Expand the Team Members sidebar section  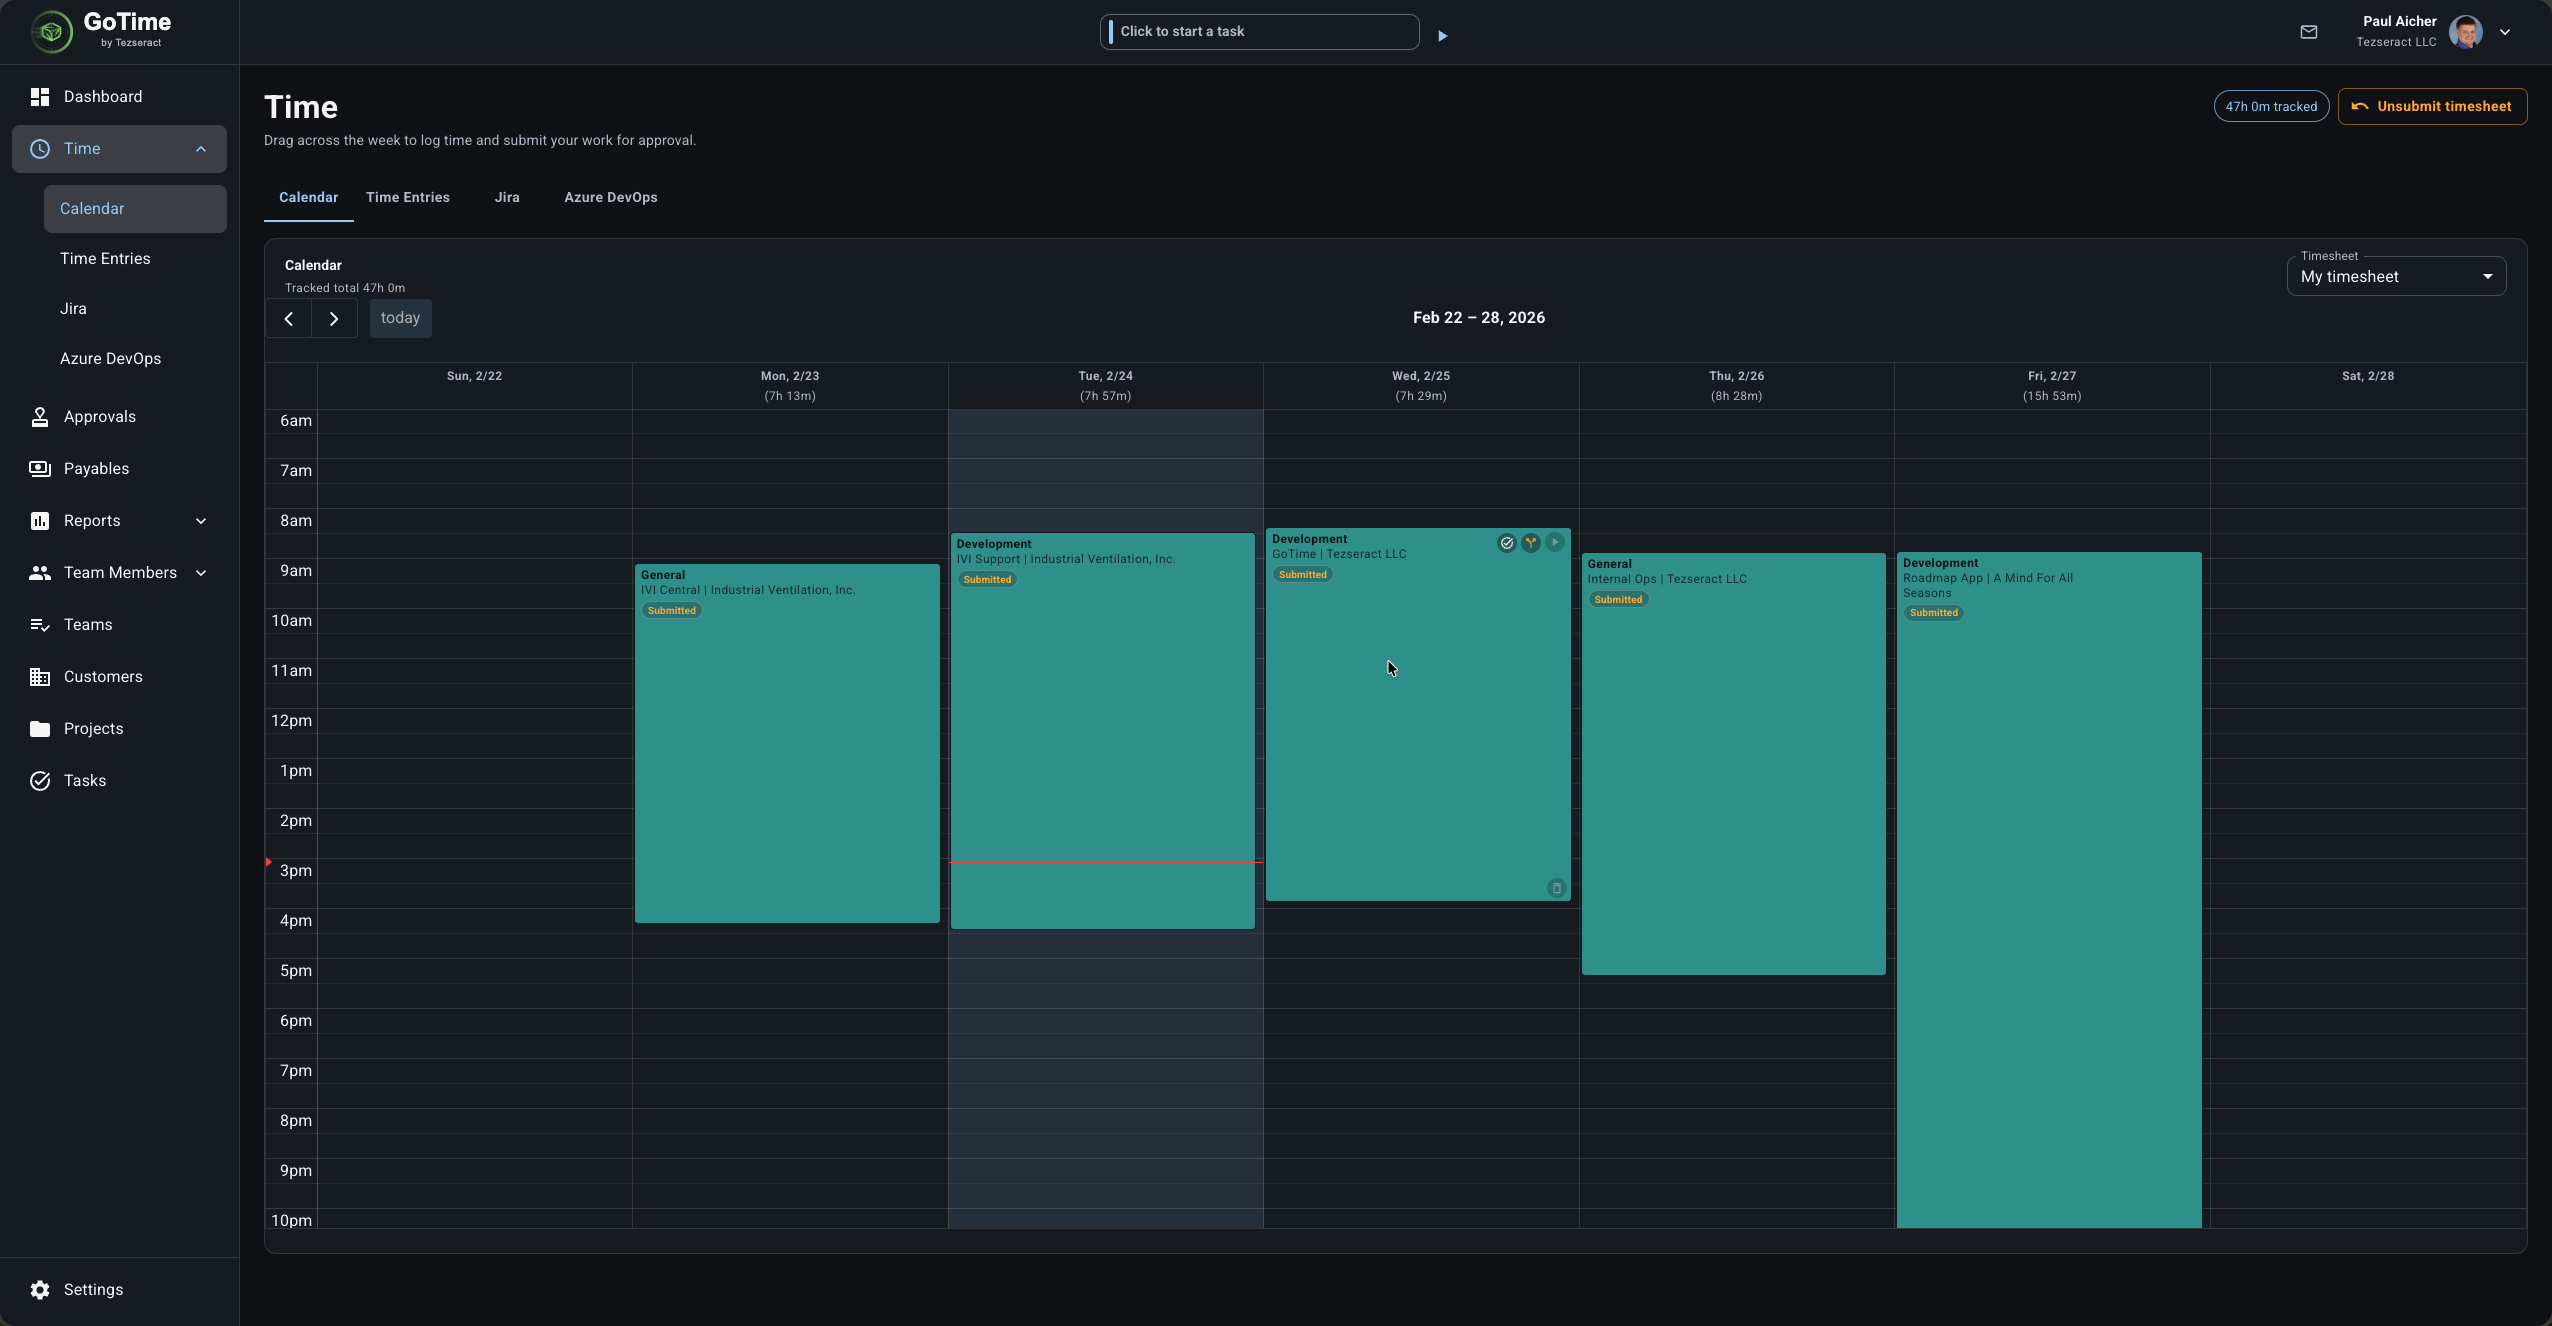click(x=201, y=573)
